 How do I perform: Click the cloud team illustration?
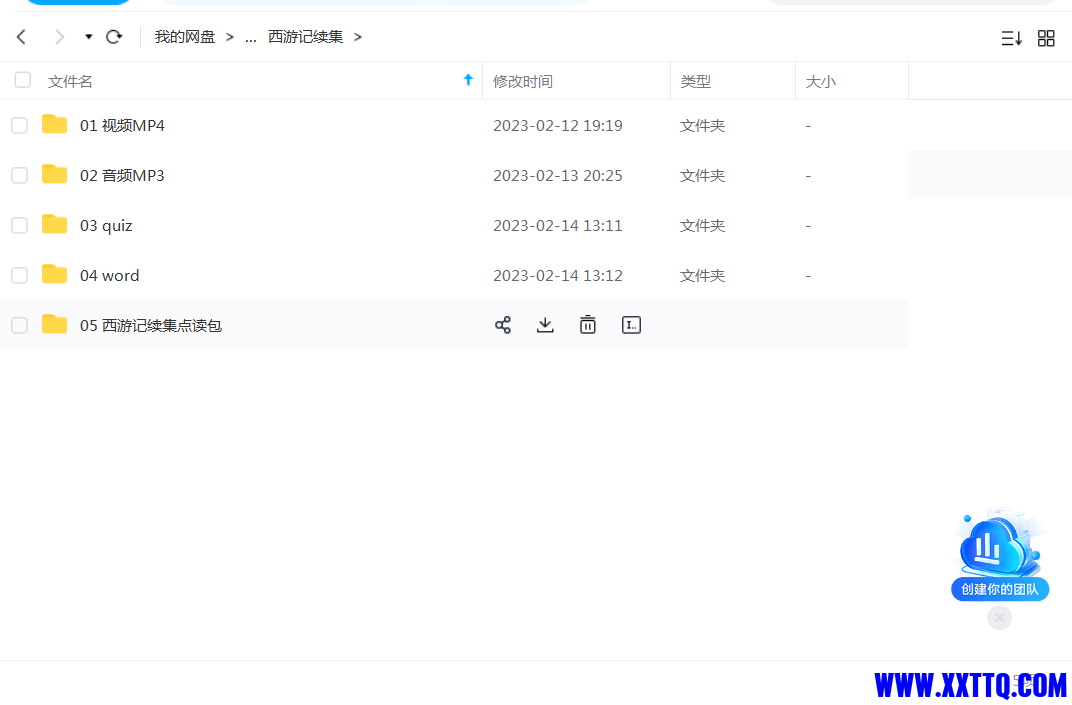[1000, 544]
